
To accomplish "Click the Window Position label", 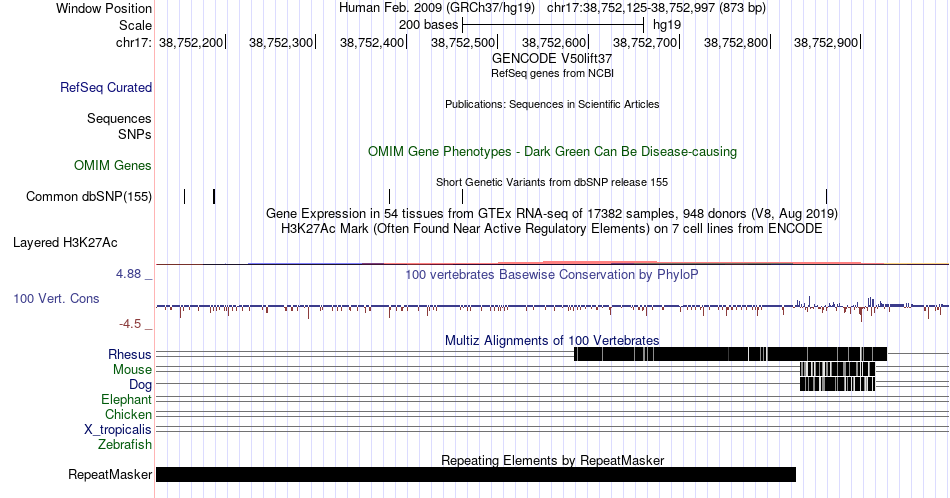I will click(104, 8).
